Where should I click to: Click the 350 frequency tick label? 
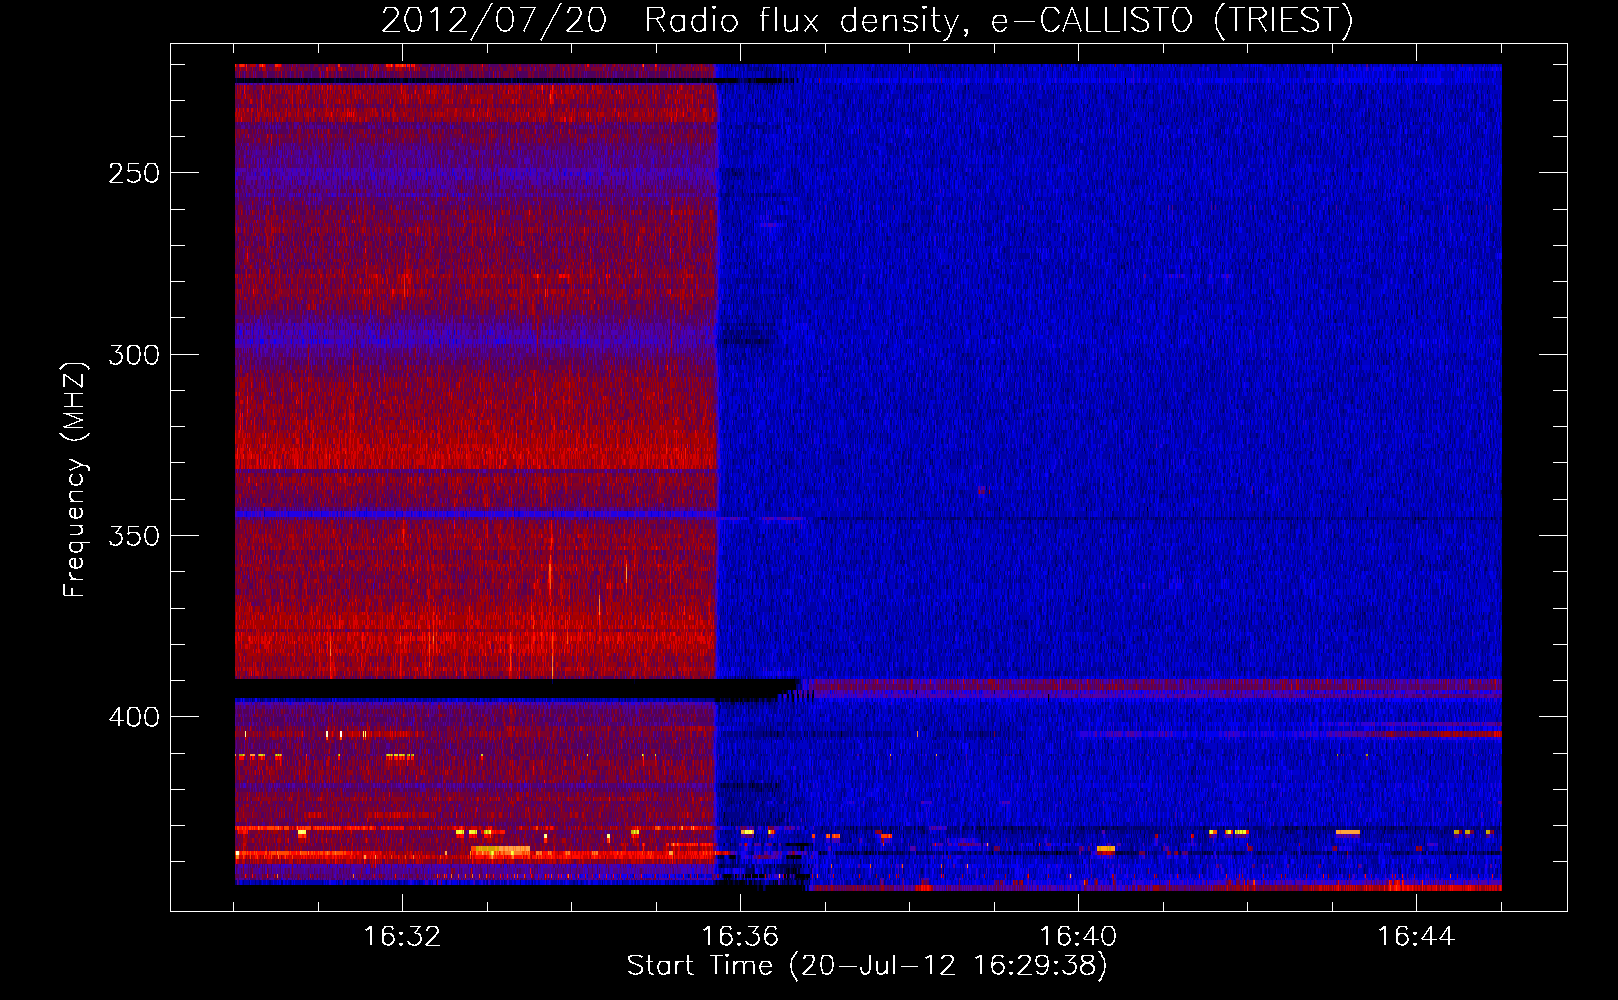pyautogui.click(x=134, y=536)
